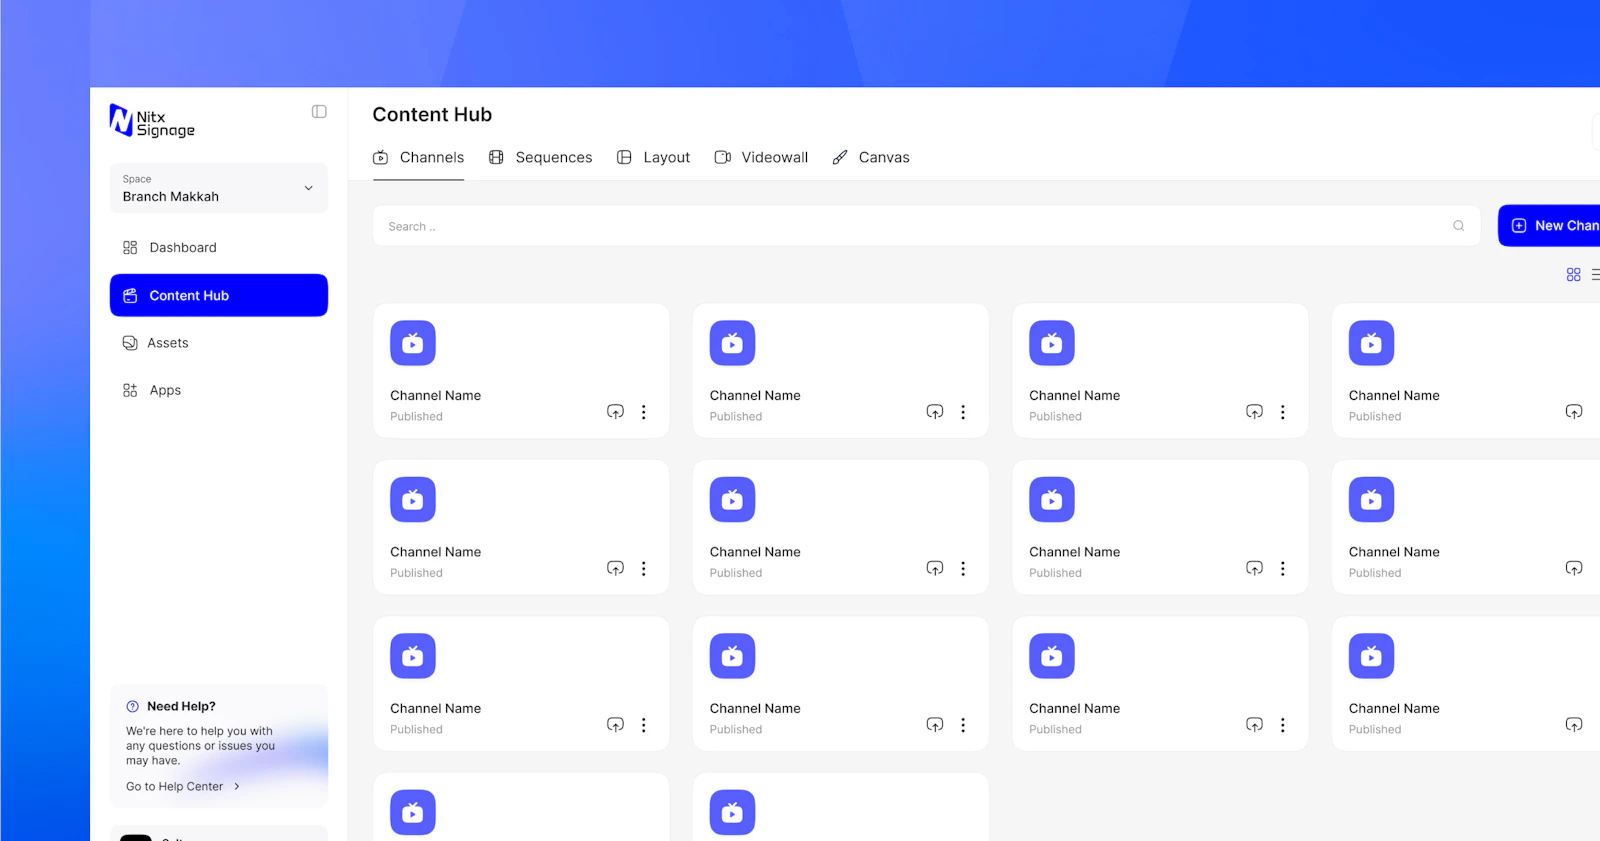The width and height of the screenshot is (1600, 841).
Task: Open channel thumbnail of fourth card, second row
Action: [x=1371, y=499]
